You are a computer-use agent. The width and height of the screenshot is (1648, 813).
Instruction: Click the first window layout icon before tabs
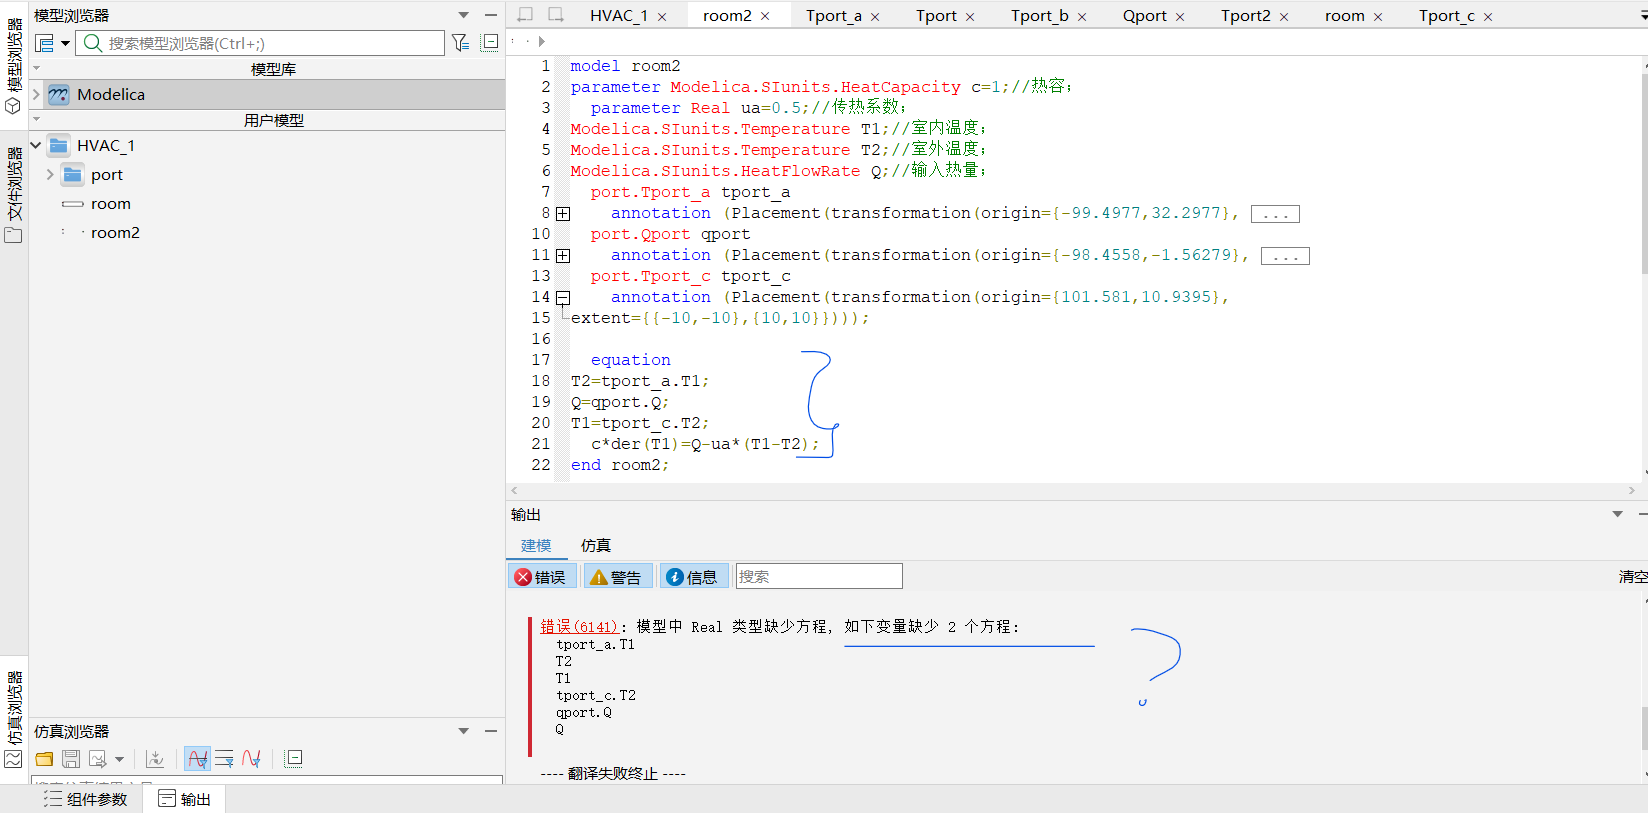pos(525,14)
